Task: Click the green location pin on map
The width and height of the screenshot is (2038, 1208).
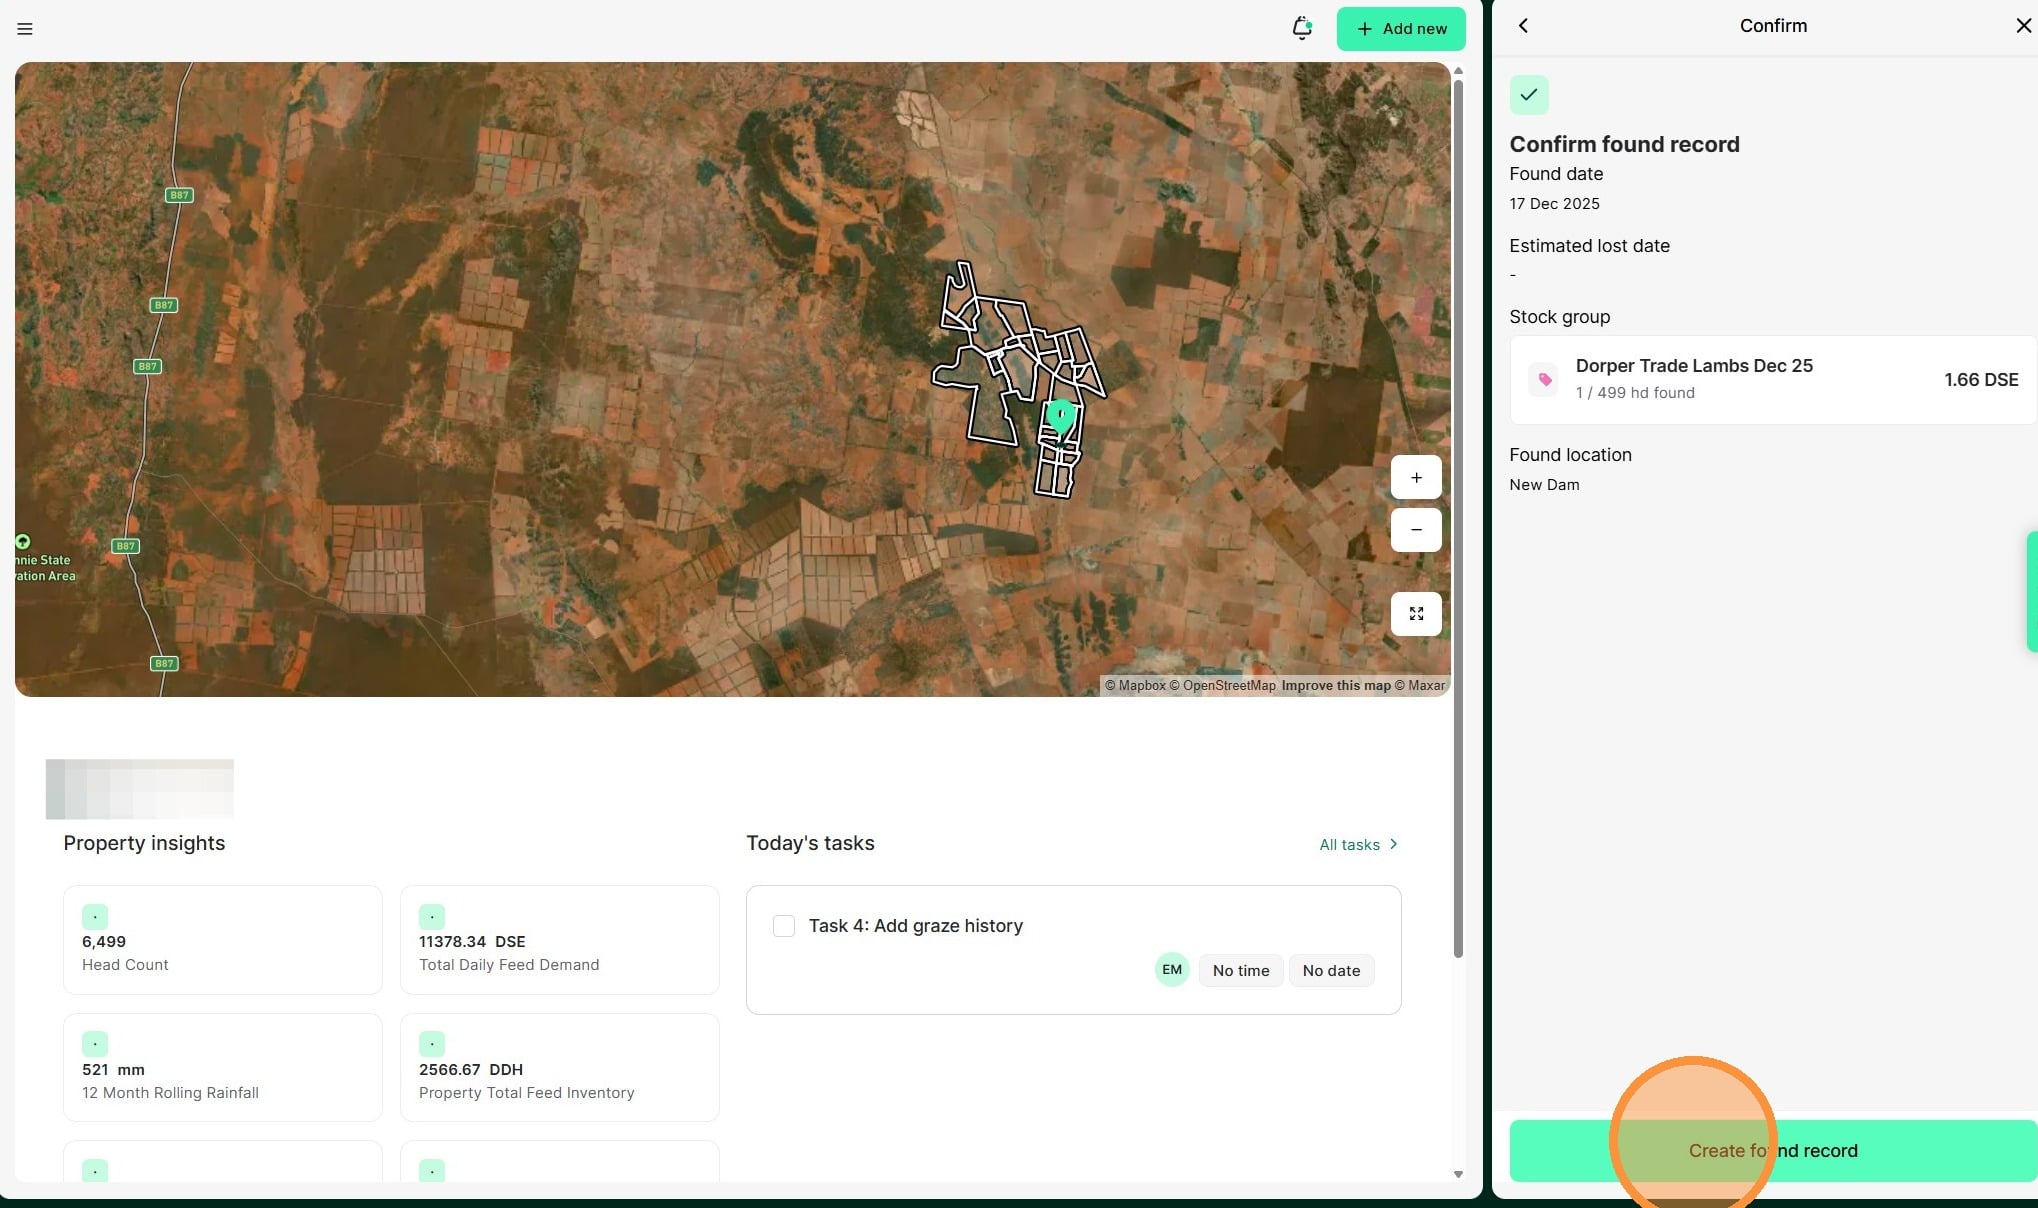Action: (x=1060, y=415)
